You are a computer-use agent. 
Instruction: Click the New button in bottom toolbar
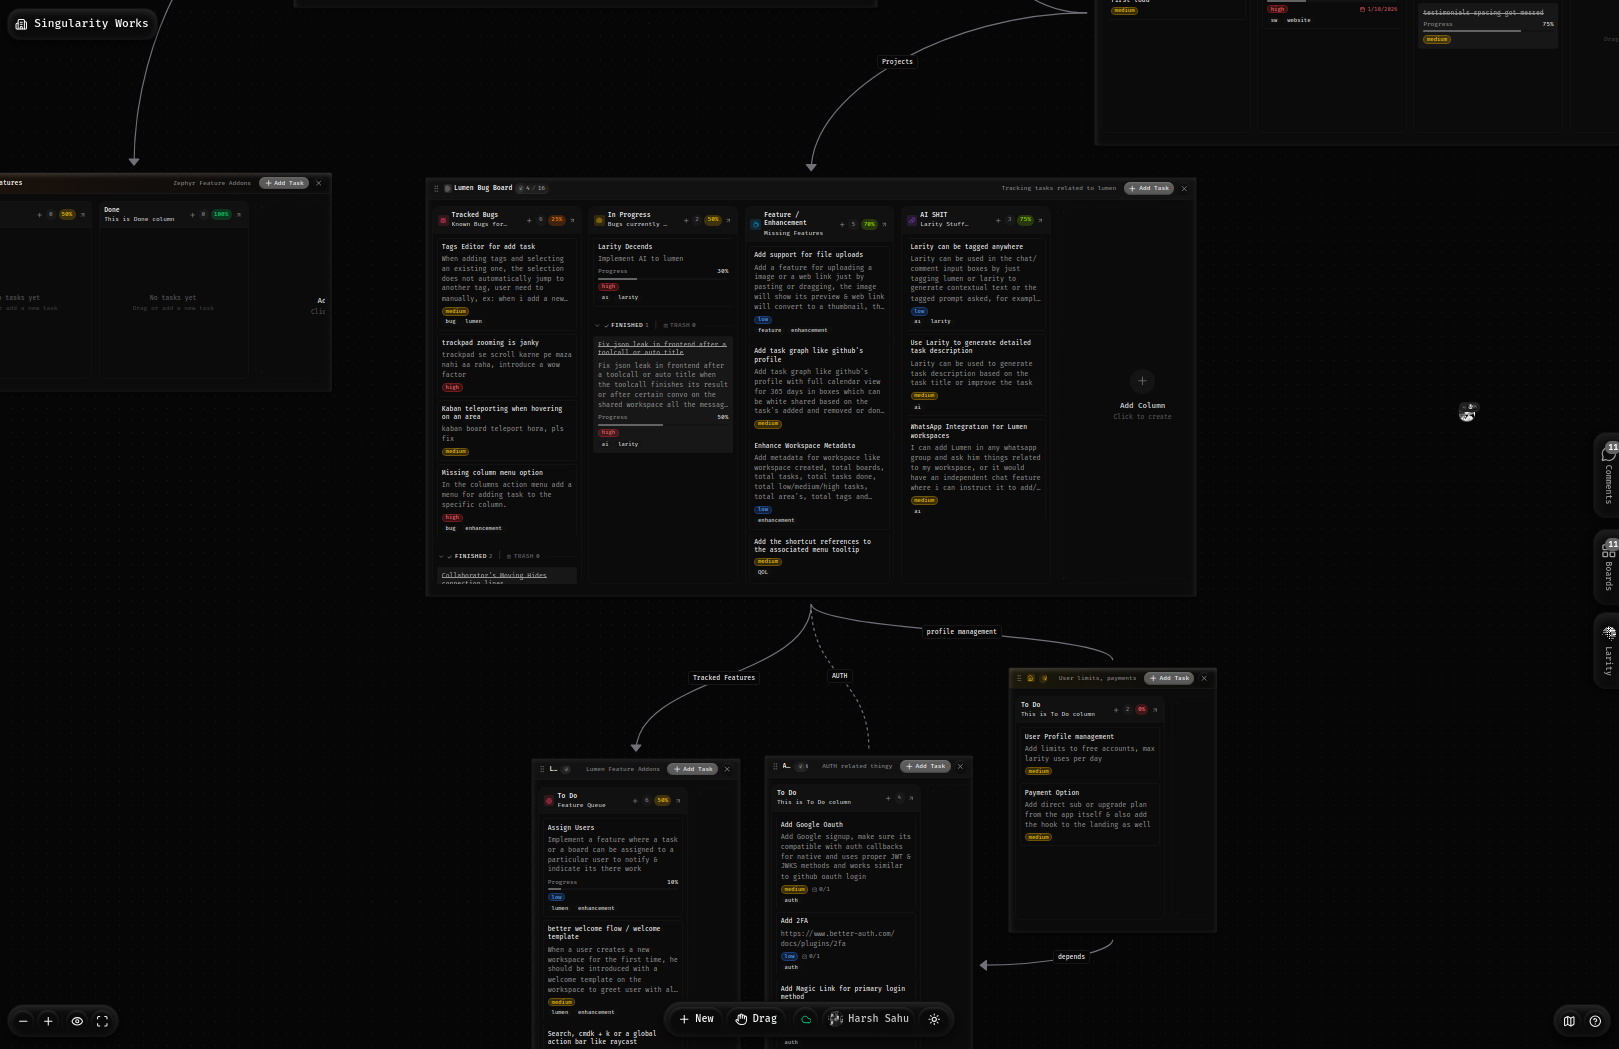pos(697,1019)
